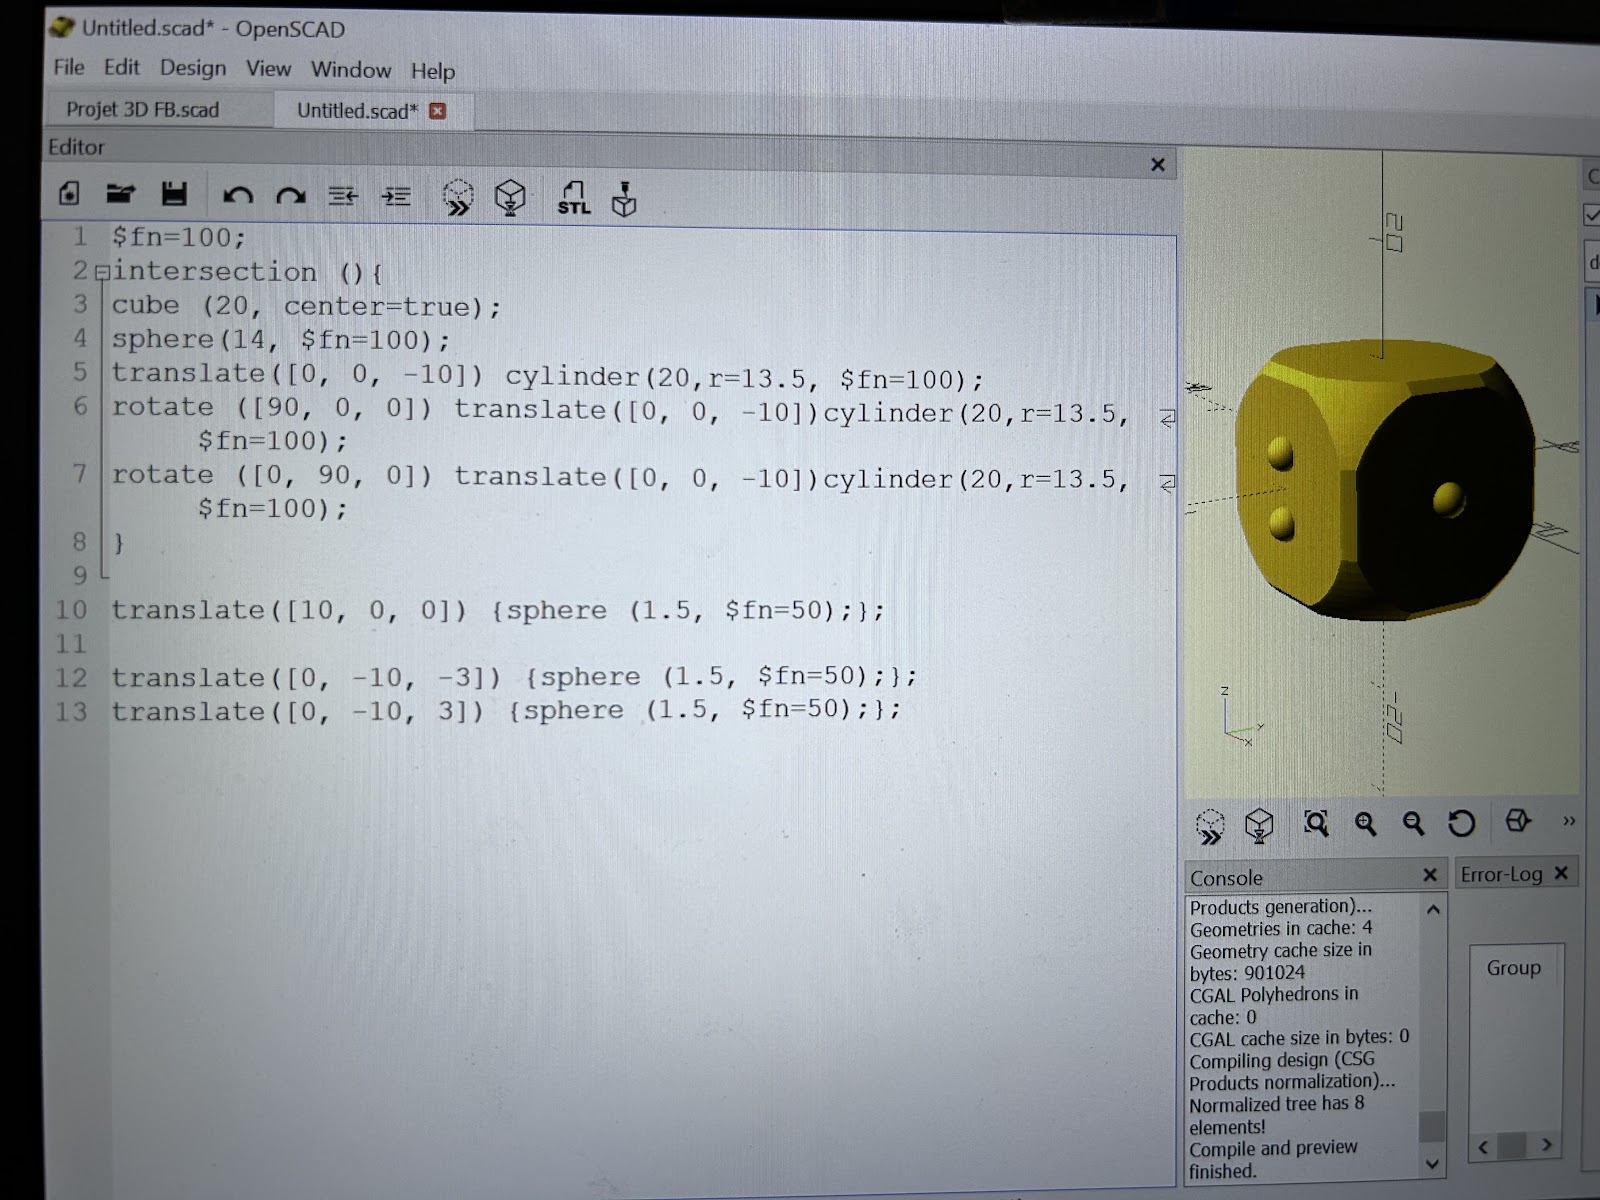
Task: Close the Console panel
Action: click(x=1430, y=875)
